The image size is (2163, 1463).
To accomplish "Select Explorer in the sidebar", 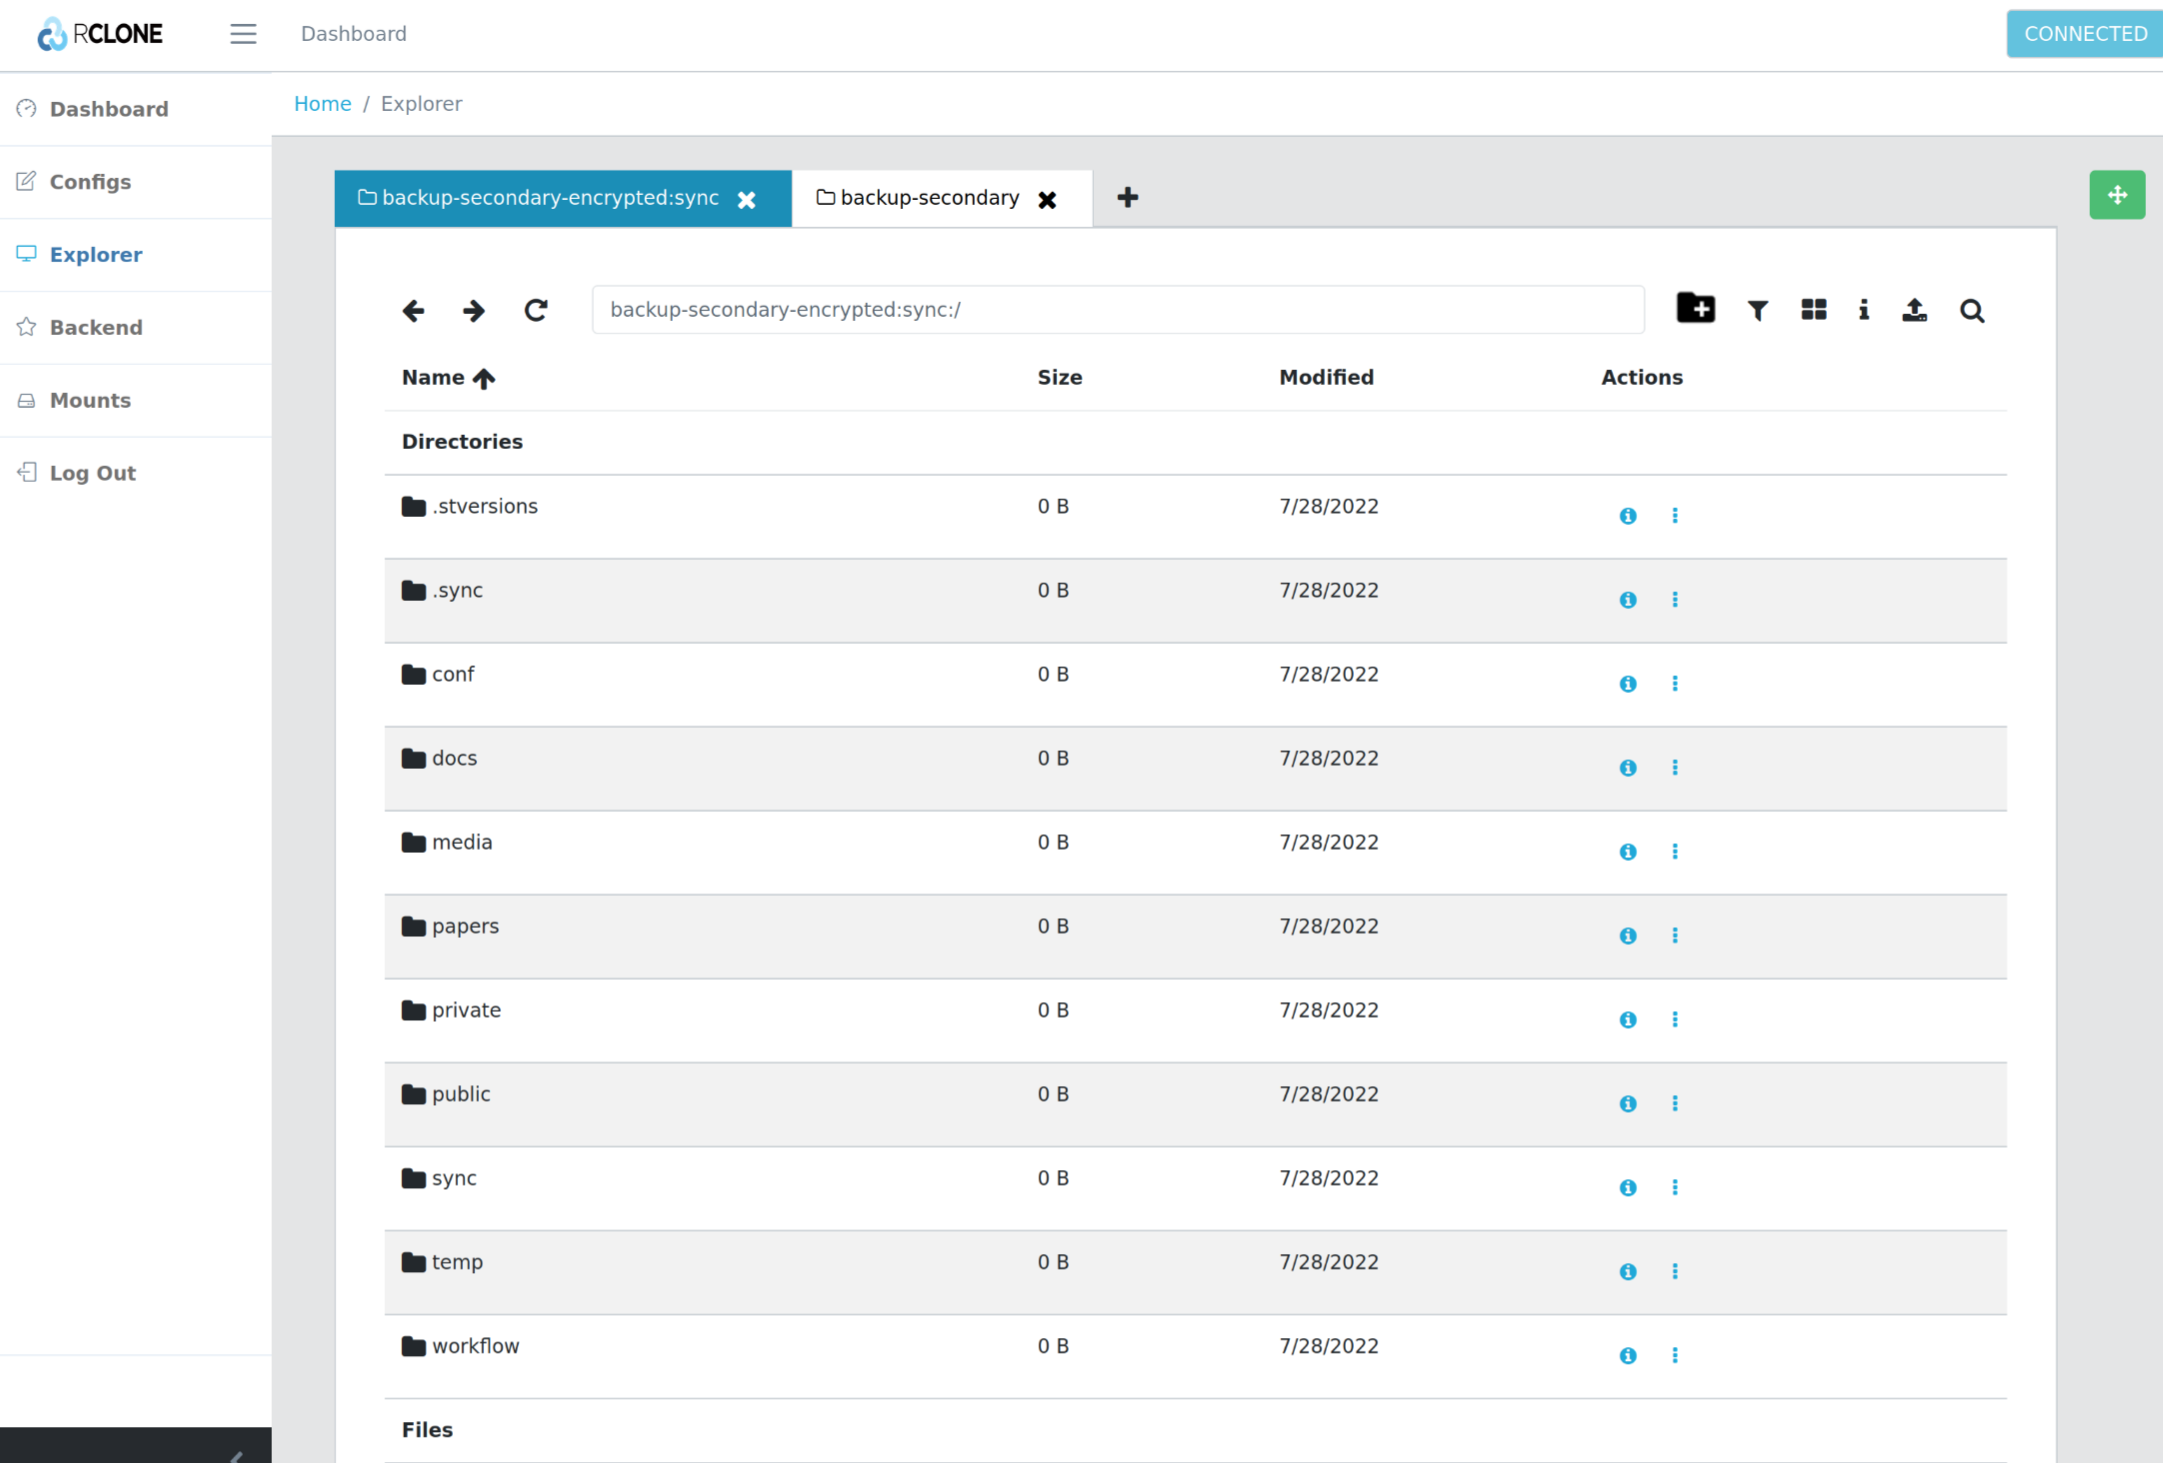I will click(136, 255).
